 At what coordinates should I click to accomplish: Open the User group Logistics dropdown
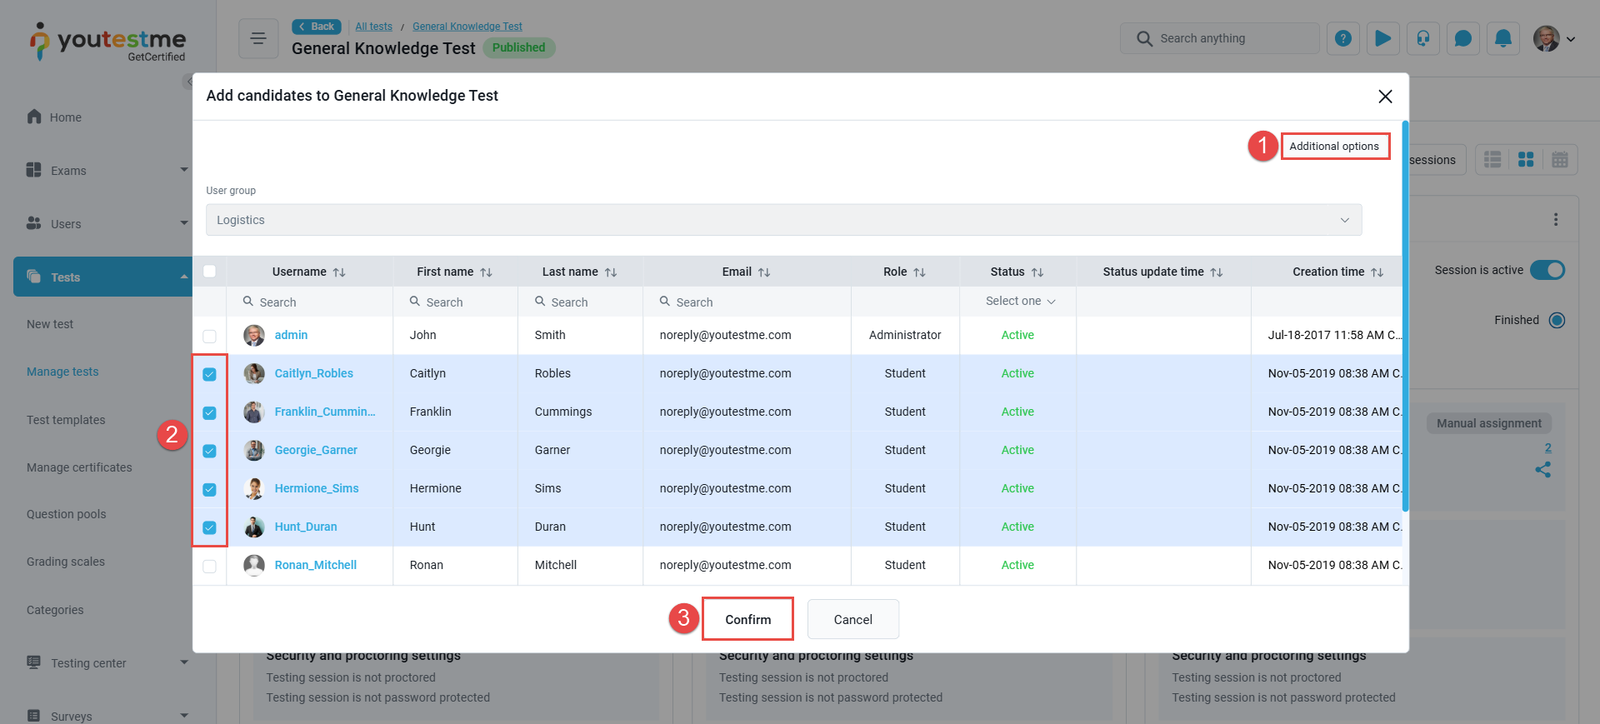click(x=783, y=220)
